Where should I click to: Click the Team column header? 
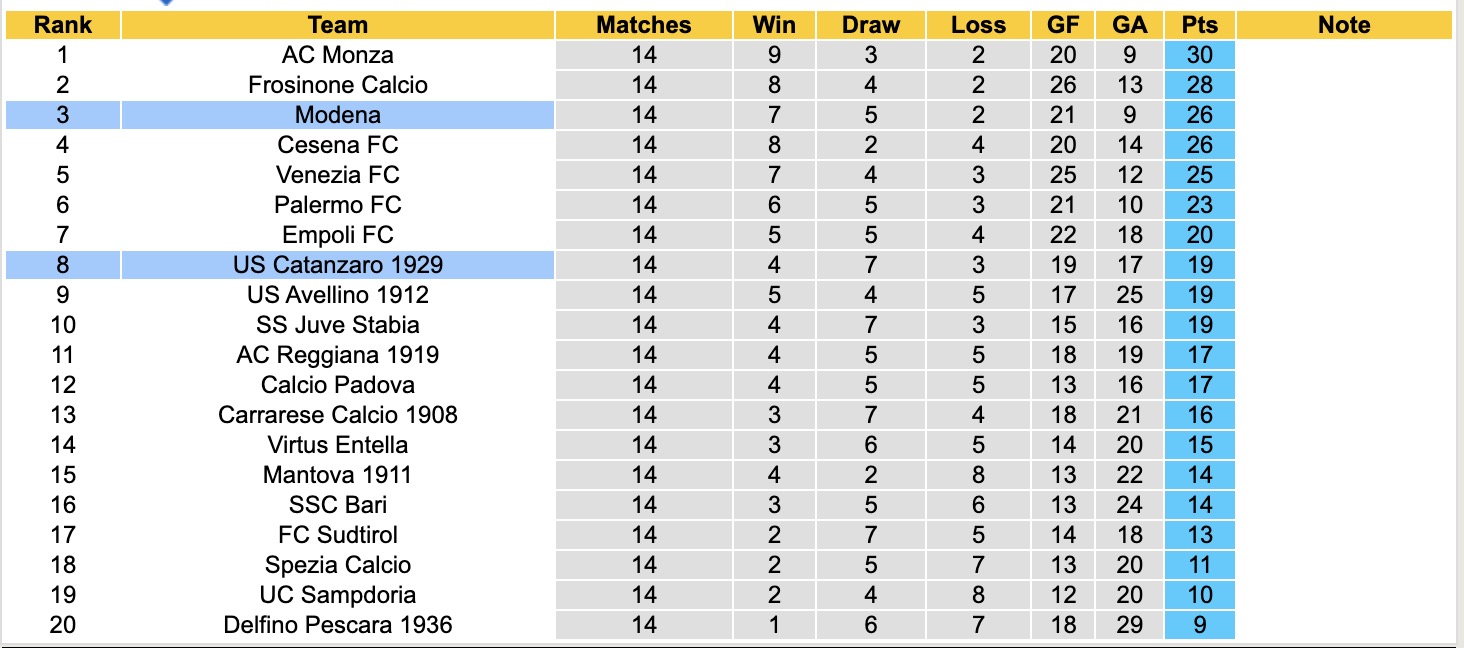(338, 25)
